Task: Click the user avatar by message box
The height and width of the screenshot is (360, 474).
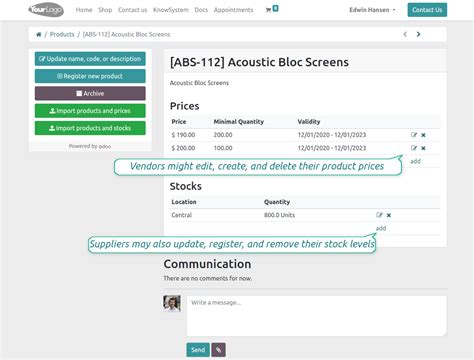Action: [172, 303]
